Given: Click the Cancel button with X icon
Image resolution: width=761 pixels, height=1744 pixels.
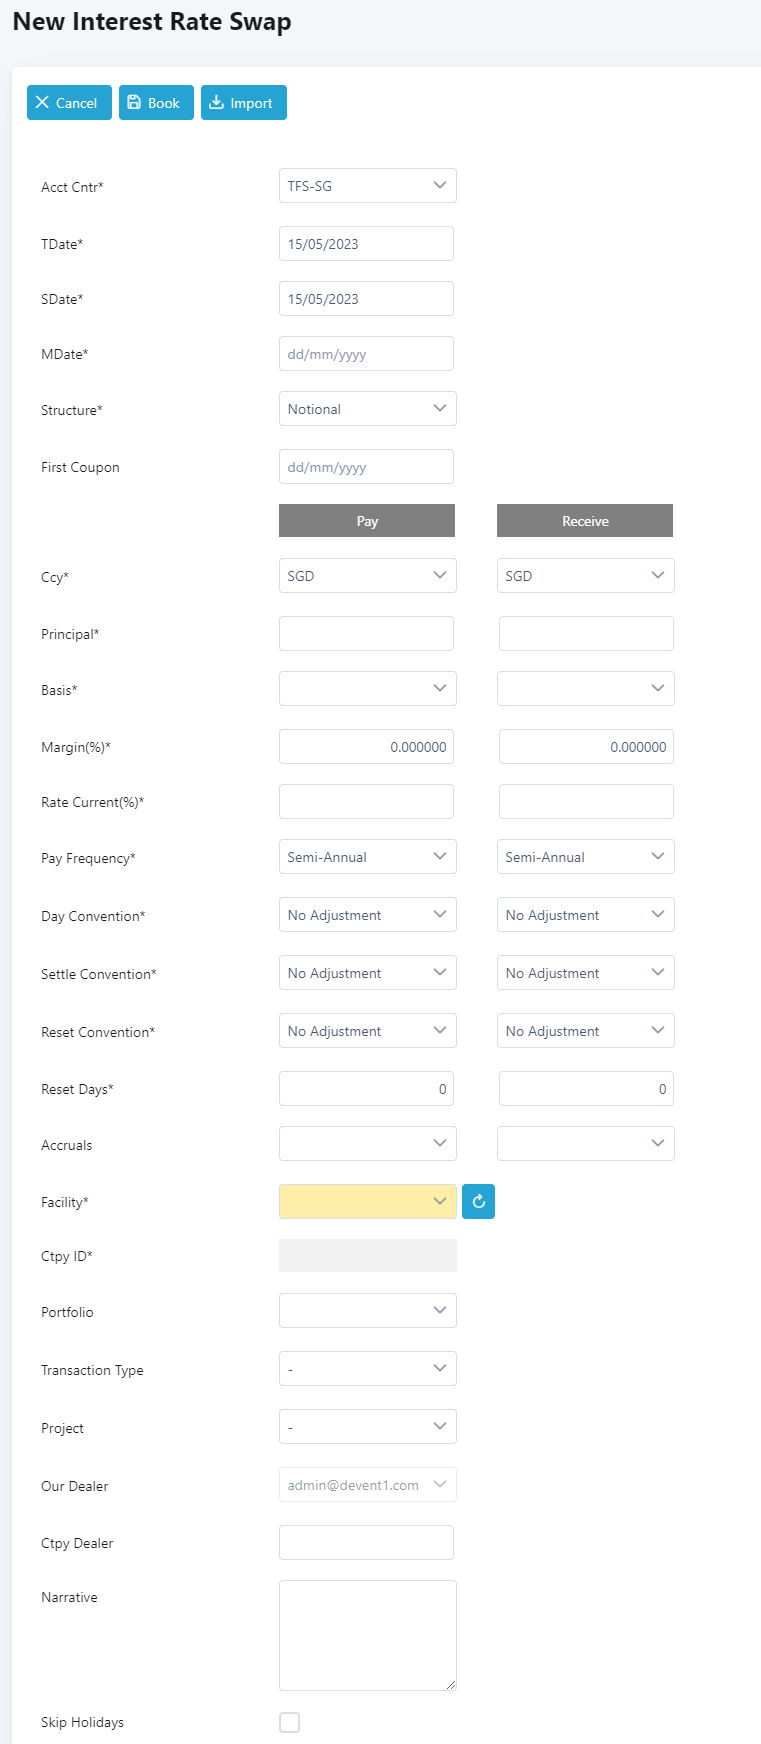Looking at the screenshot, I should [x=69, y=103].
